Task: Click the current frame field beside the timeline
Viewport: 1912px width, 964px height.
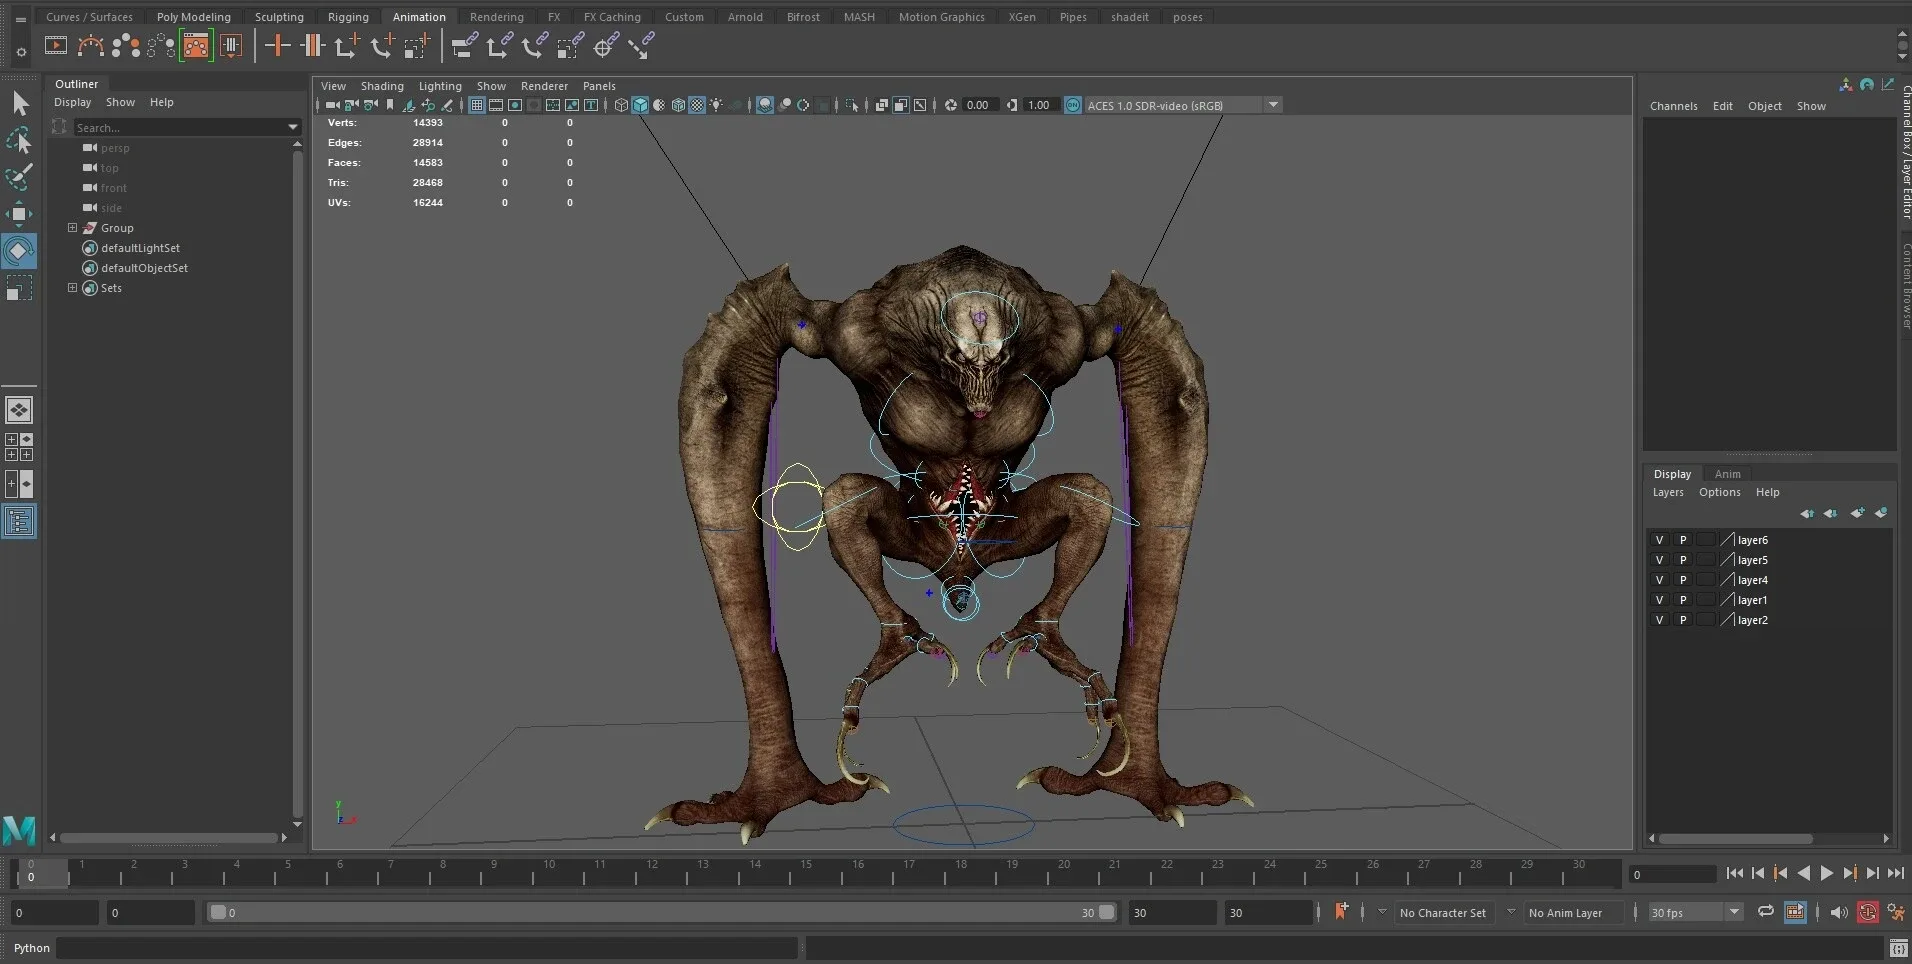Action: coord(1673,874)
